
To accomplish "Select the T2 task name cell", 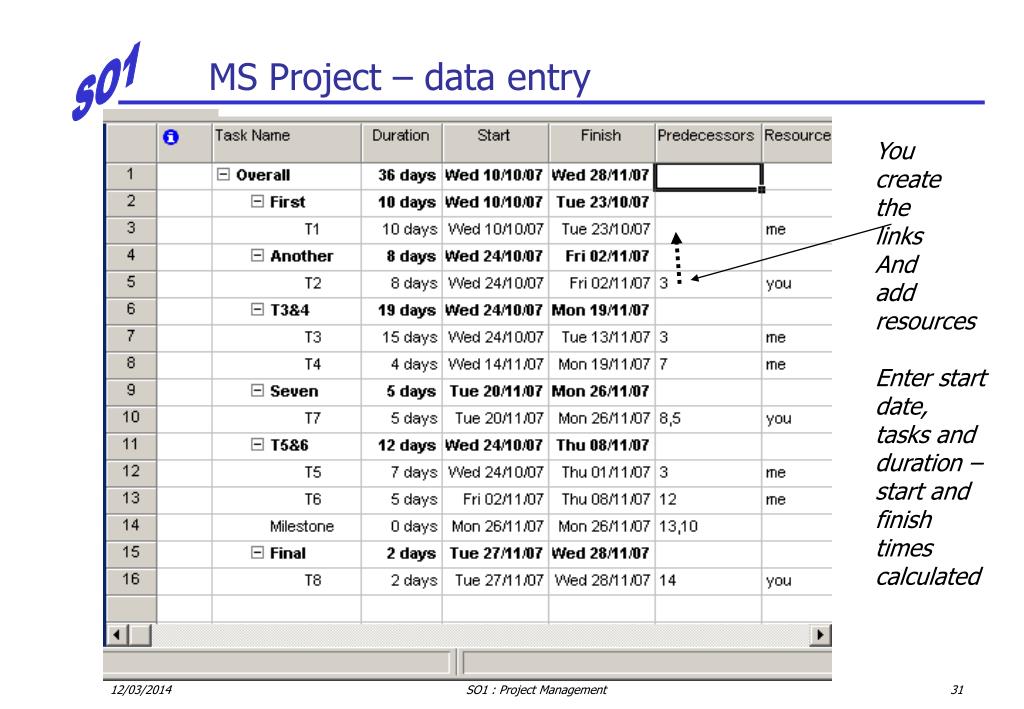I will pyautogui.click(x=287, y=283).
